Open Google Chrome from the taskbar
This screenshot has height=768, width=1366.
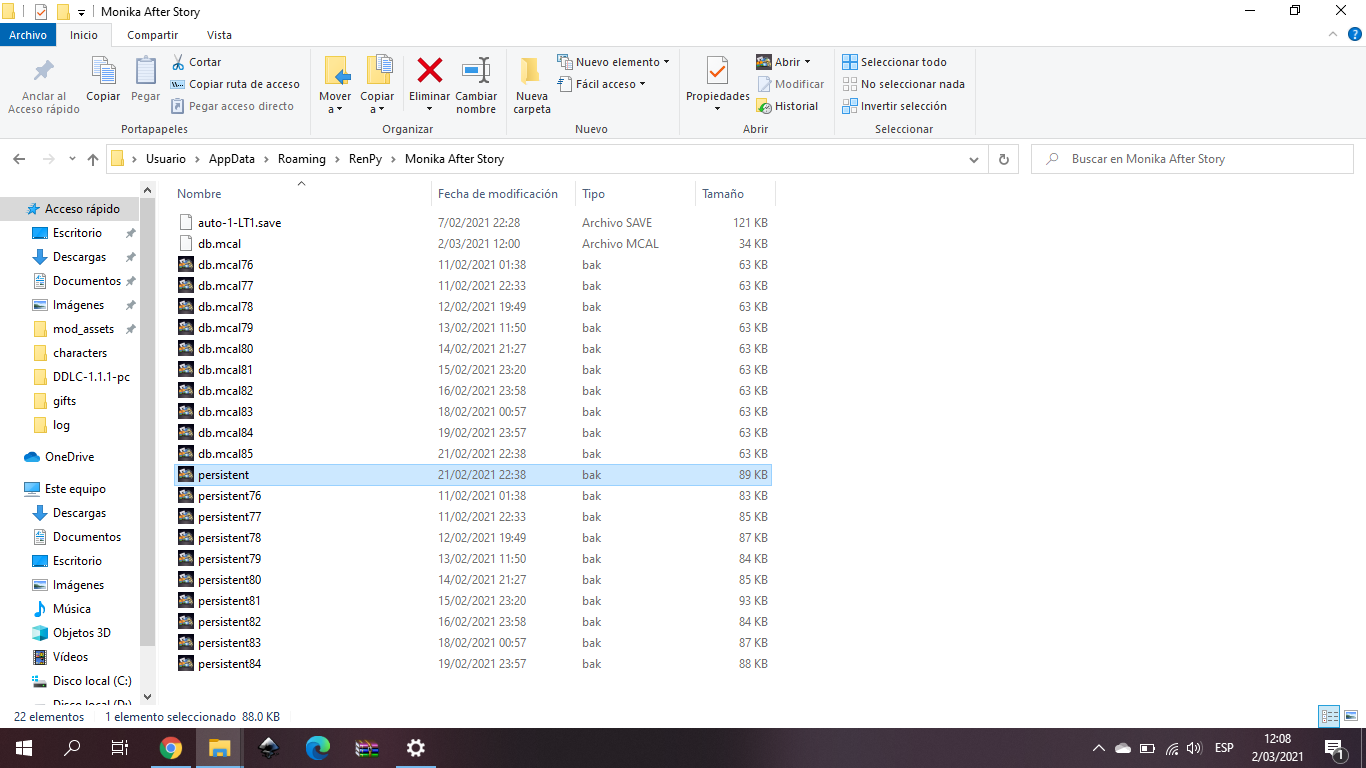point(170,747)
